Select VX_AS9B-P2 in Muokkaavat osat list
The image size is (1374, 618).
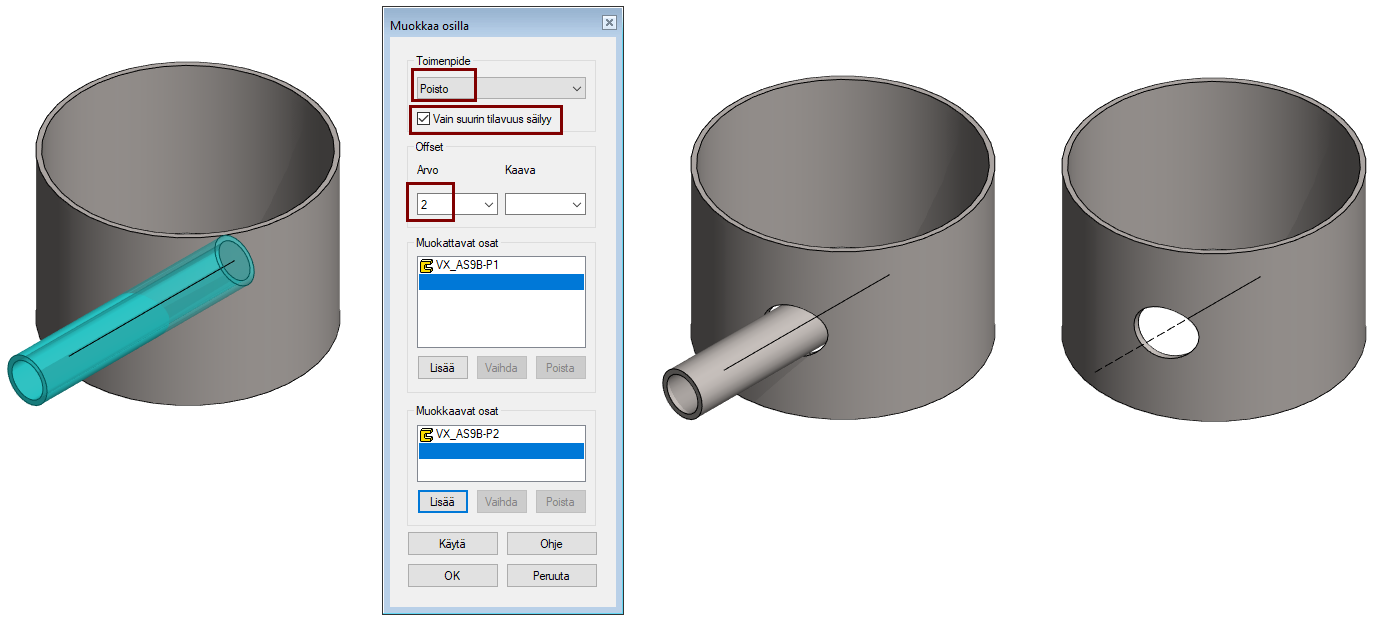[467, 434]
